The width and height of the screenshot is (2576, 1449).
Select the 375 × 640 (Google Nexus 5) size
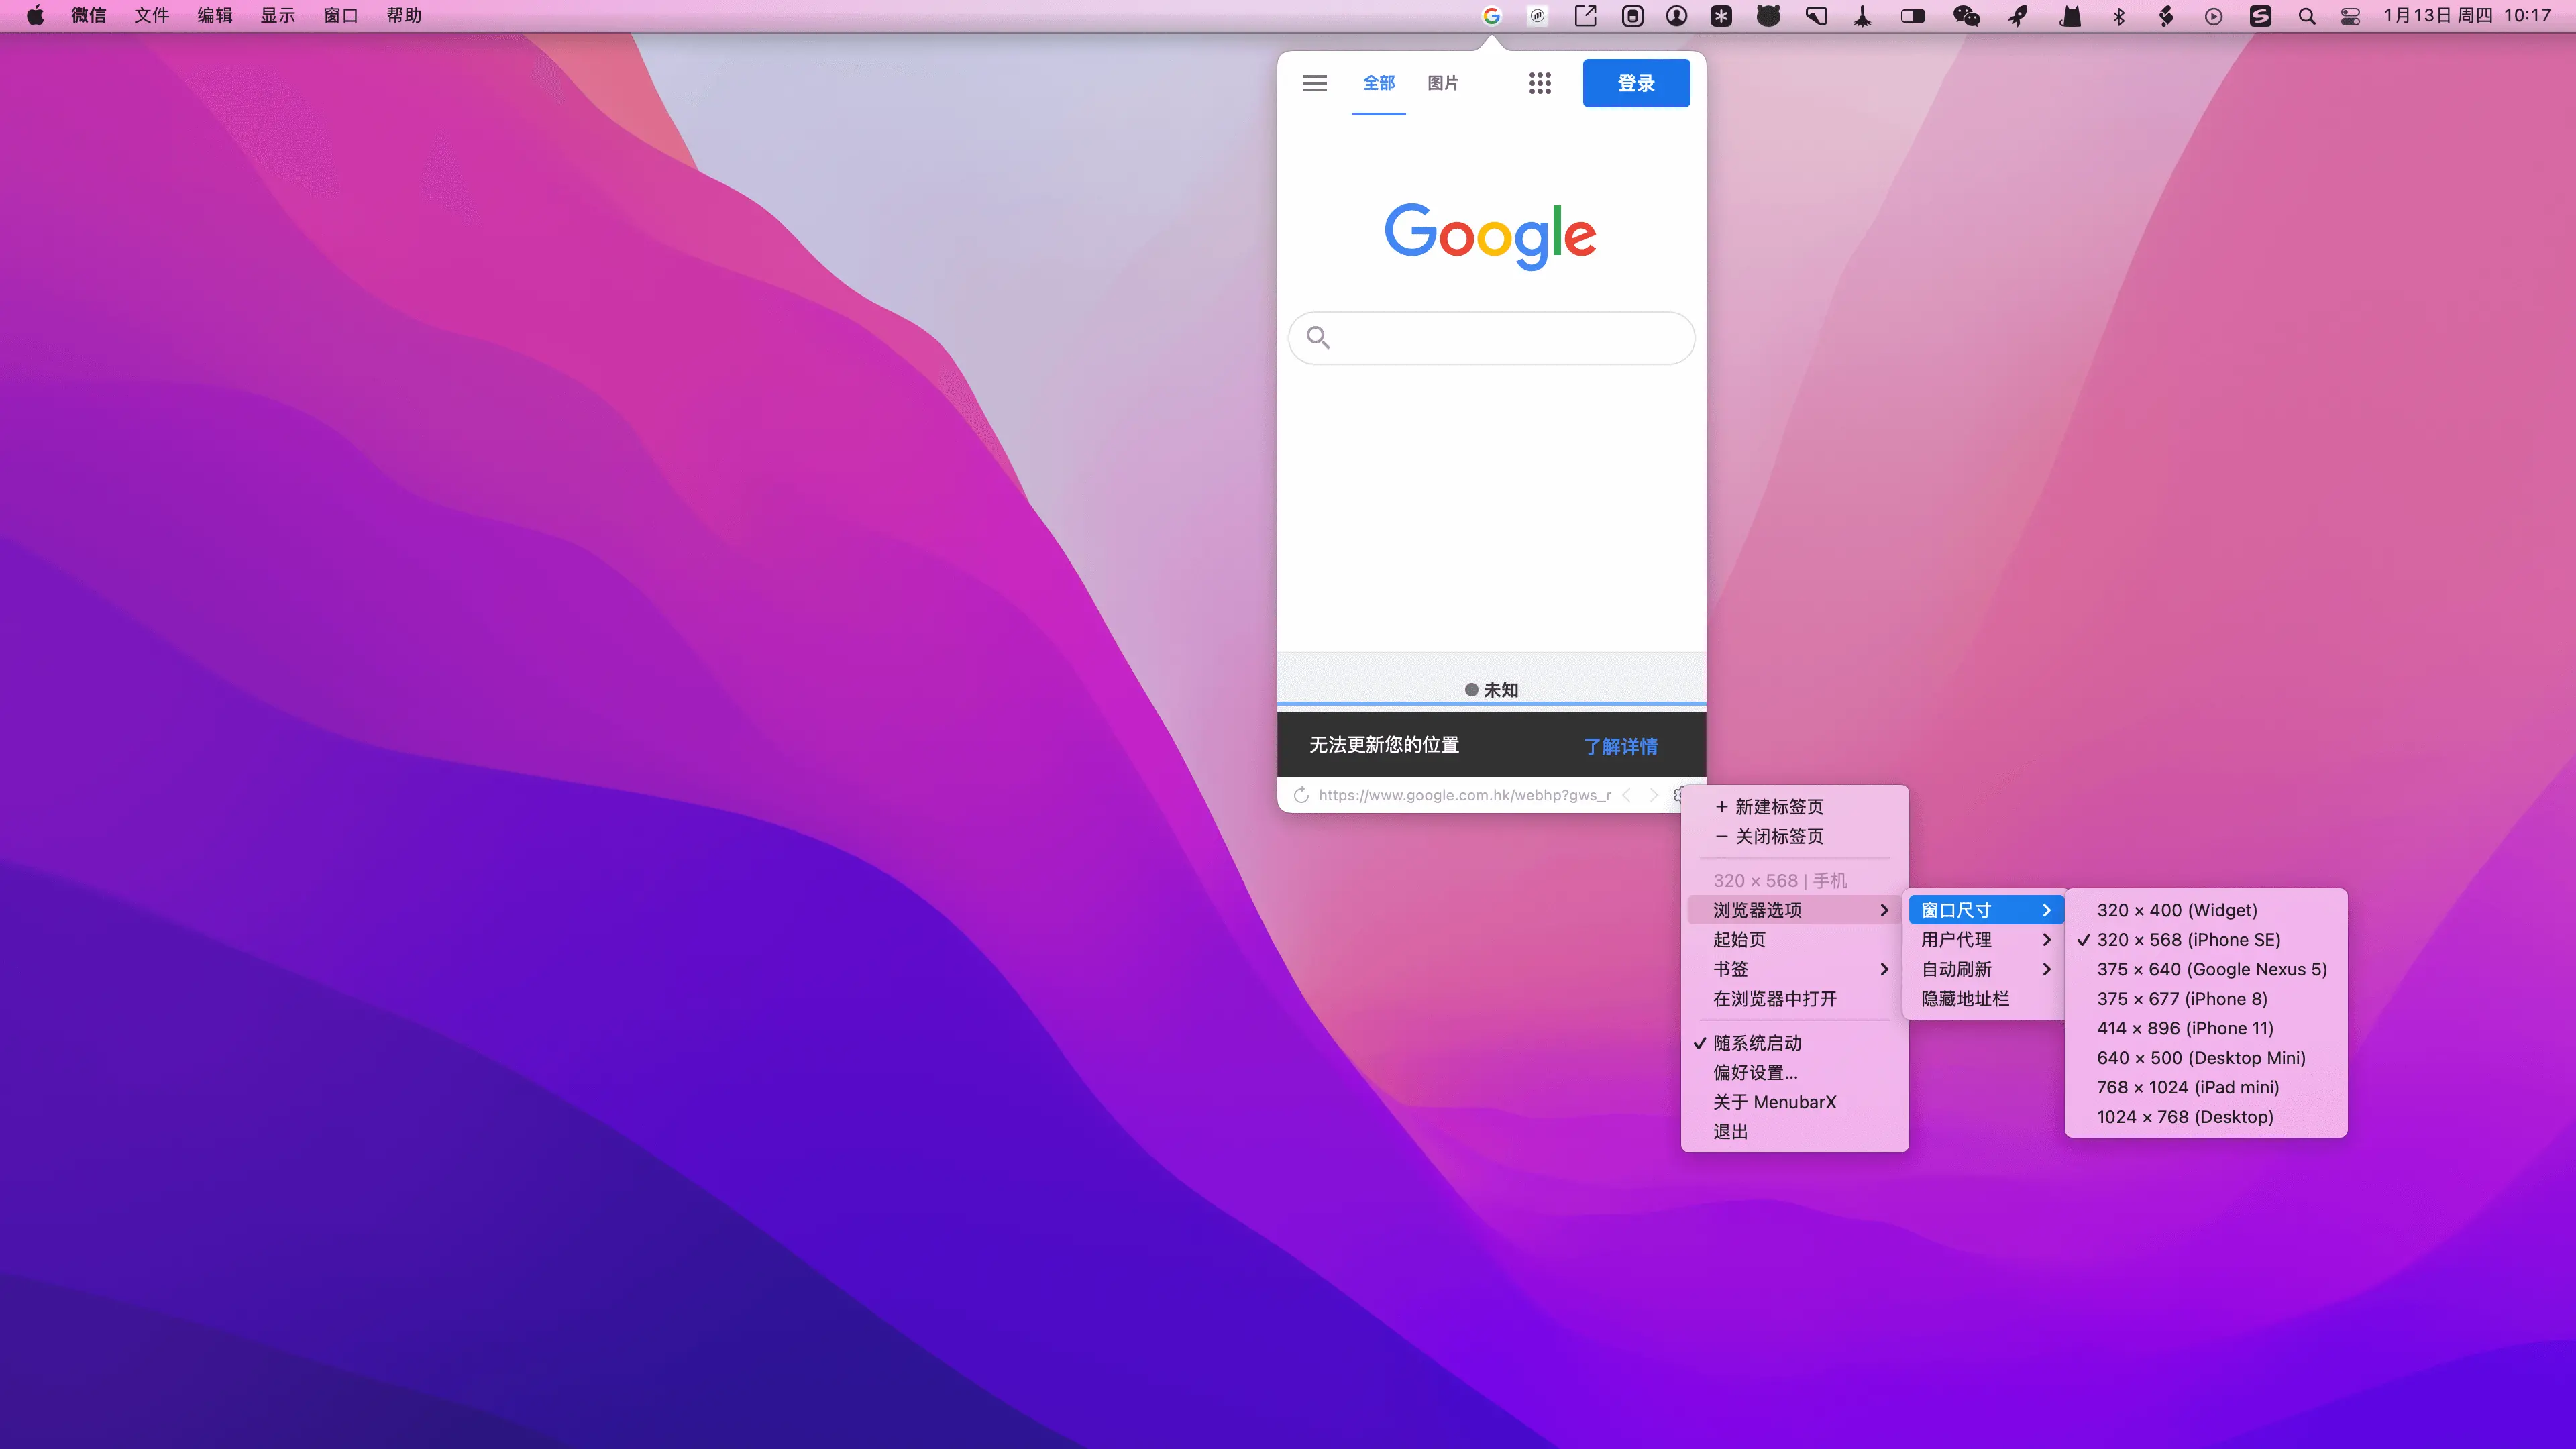tap(2206, 969)
